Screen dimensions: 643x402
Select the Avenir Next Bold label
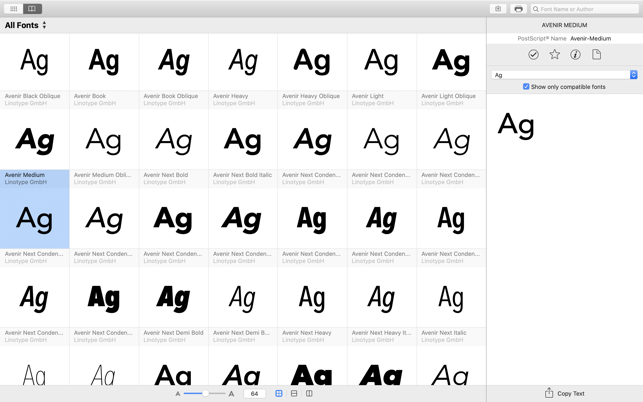click(166, 175)
